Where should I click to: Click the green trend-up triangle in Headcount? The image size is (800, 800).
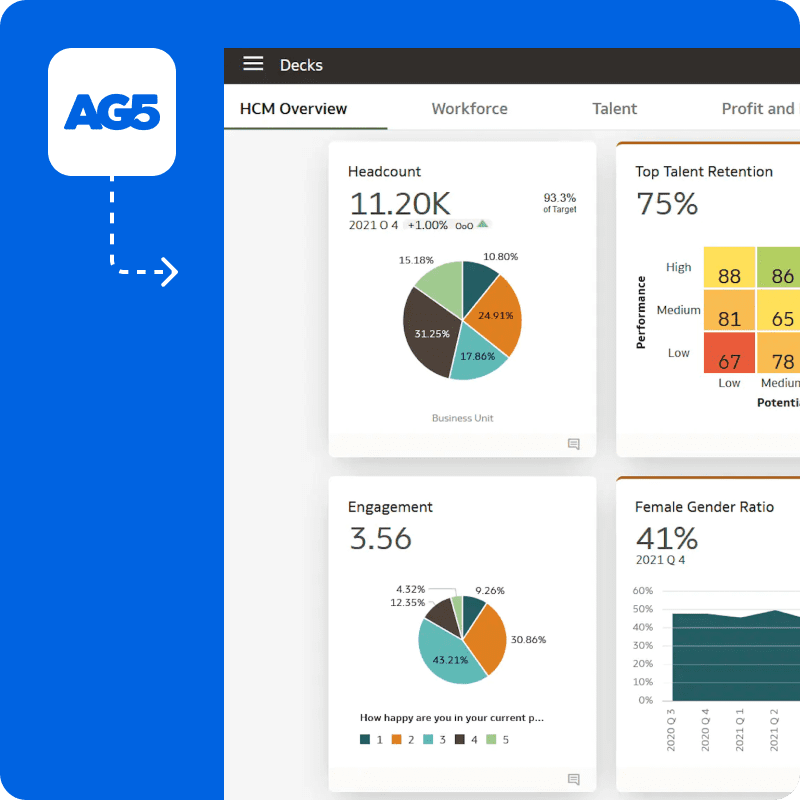(483, 225)
